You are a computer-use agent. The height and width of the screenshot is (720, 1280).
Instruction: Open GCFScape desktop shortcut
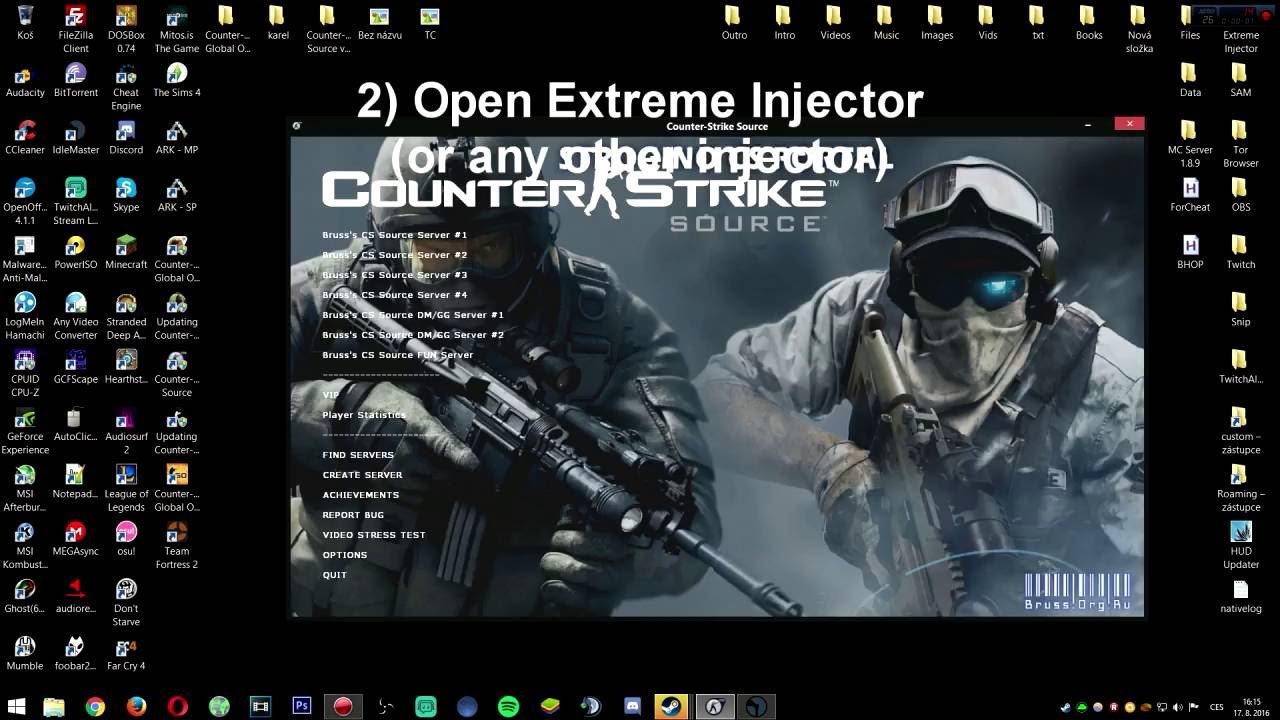tap(76, 365)
